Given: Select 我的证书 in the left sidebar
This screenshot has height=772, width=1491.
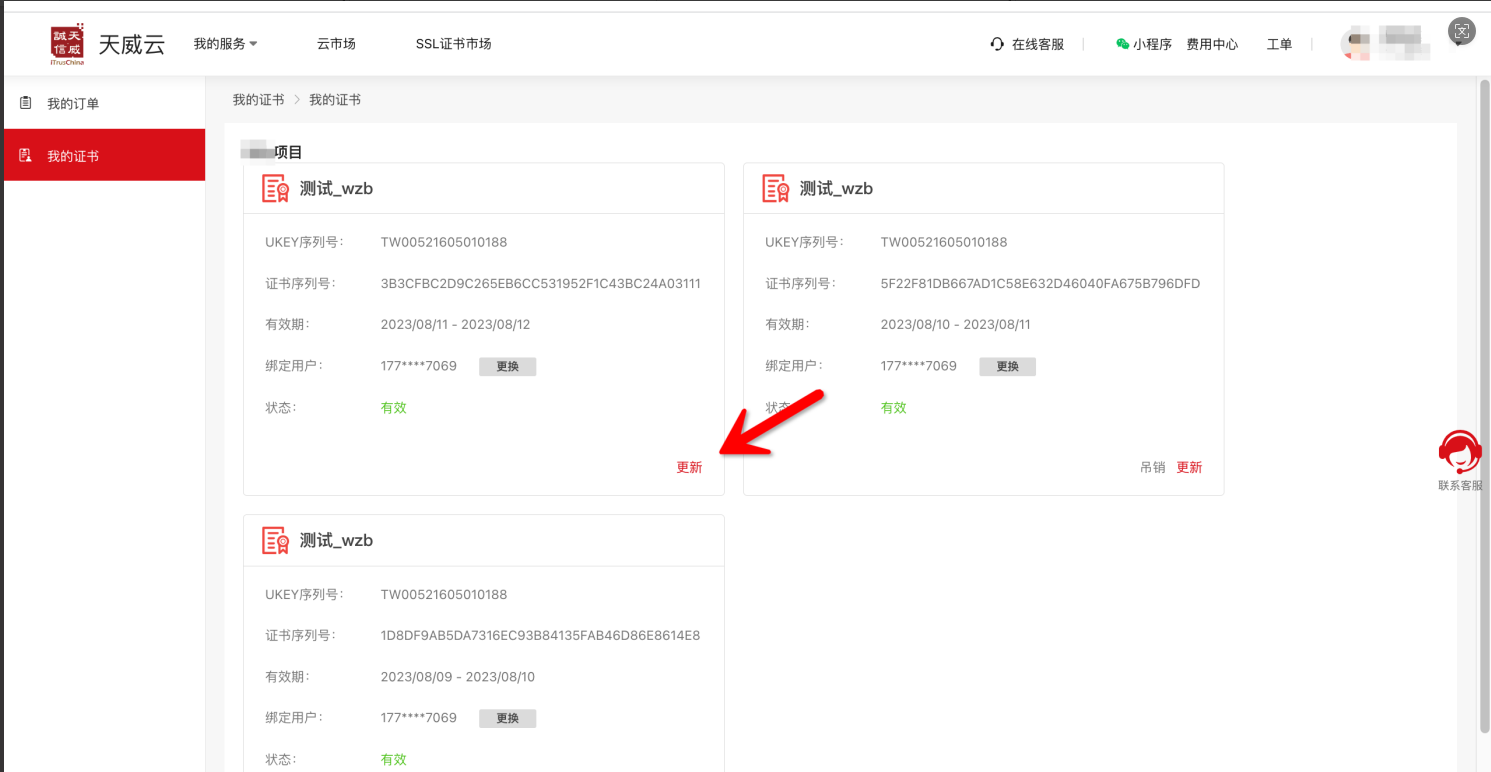Looking at the screenshot, I should [x=73, y=156].
